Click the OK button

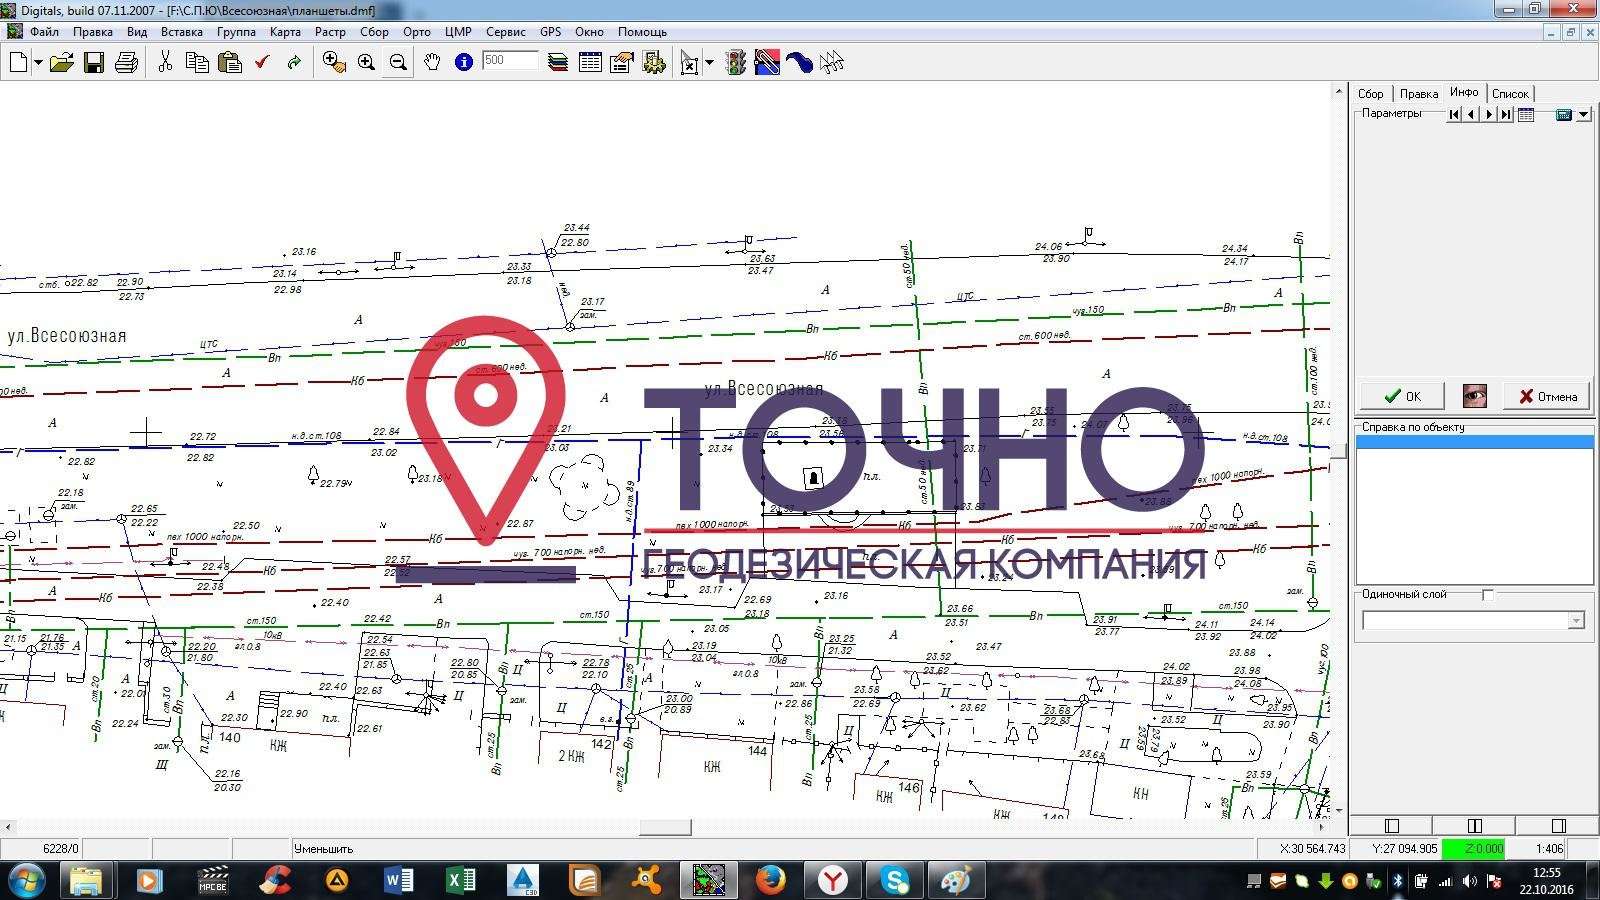1402,396
